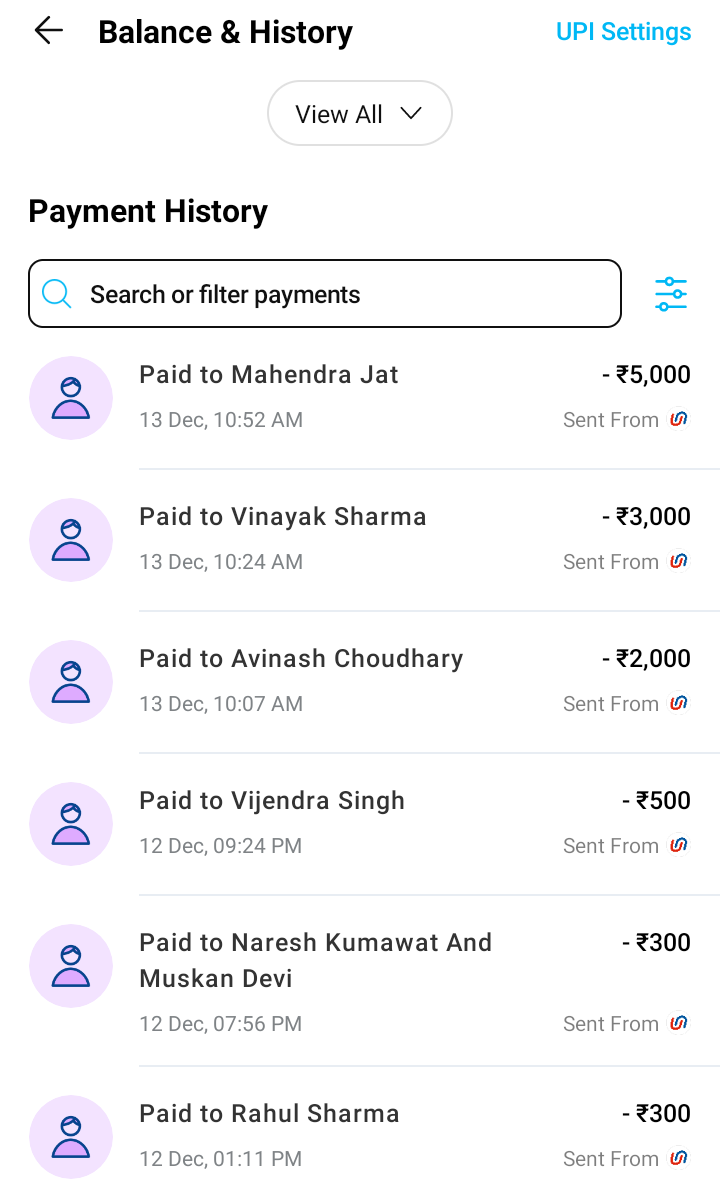This screenshot has height=1199, width=720.
Task: Tap Rahul Sharma's avatar icon
Action: [x=71, y=1136]
